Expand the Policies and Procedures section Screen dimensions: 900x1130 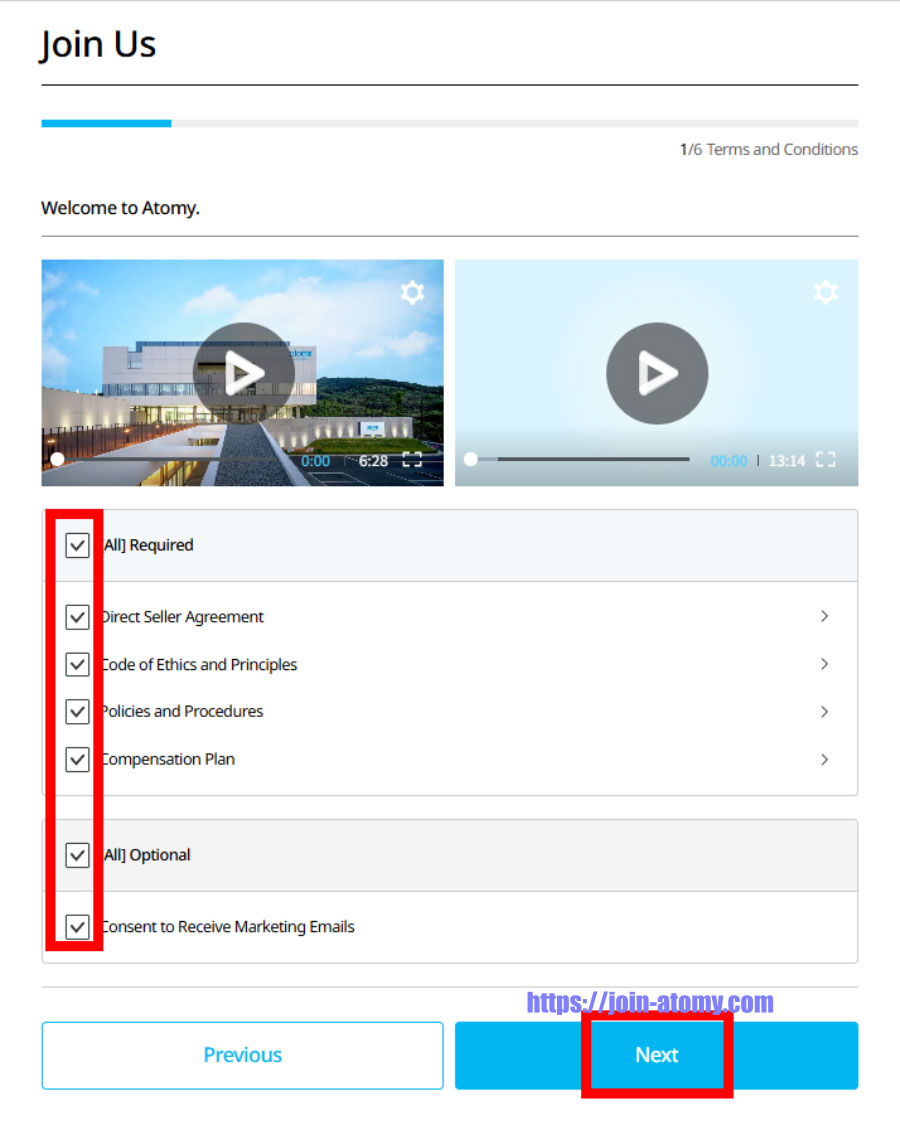click(x=825, y=712)
